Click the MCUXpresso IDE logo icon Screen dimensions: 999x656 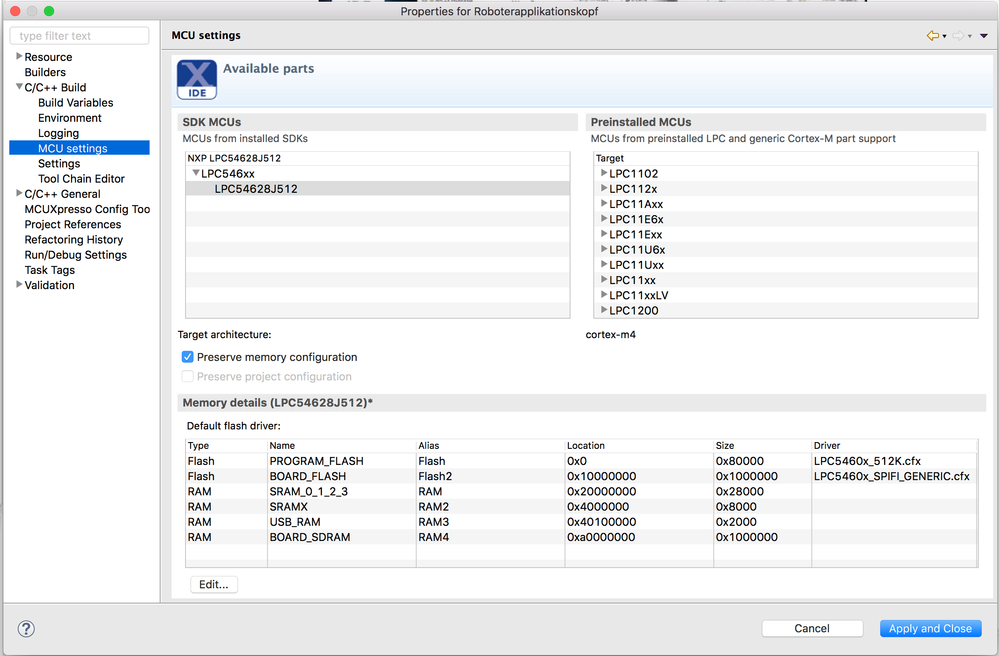pyautogui.click(x=196, y=80)
